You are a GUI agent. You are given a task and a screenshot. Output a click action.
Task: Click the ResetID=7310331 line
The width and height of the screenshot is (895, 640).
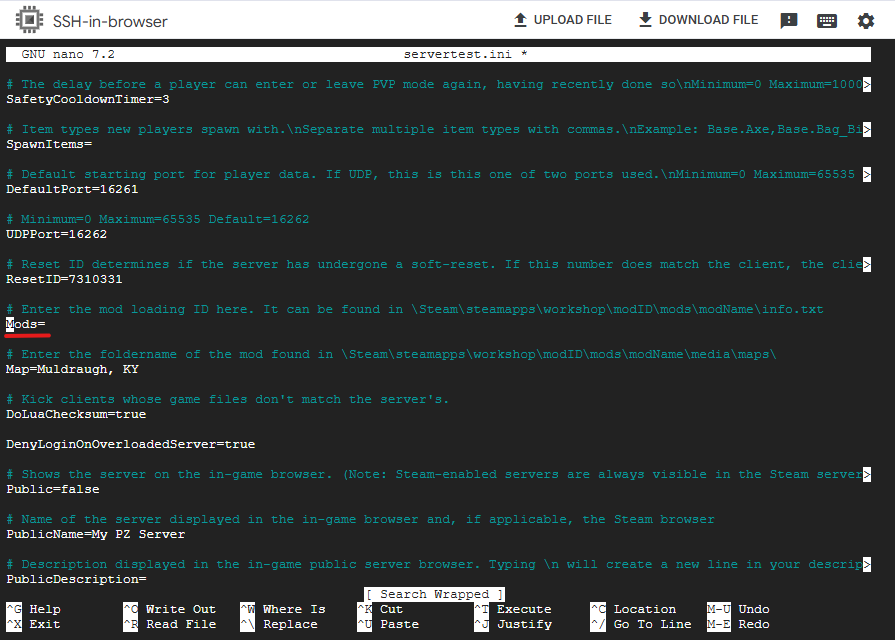coord(64,279)
